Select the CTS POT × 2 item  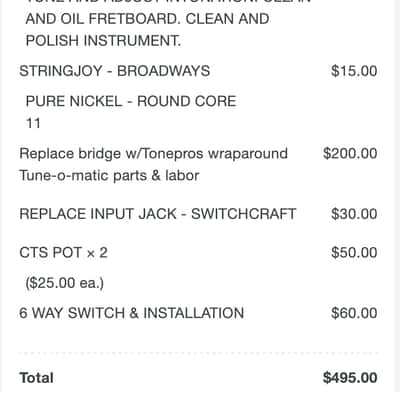point(63,253)
